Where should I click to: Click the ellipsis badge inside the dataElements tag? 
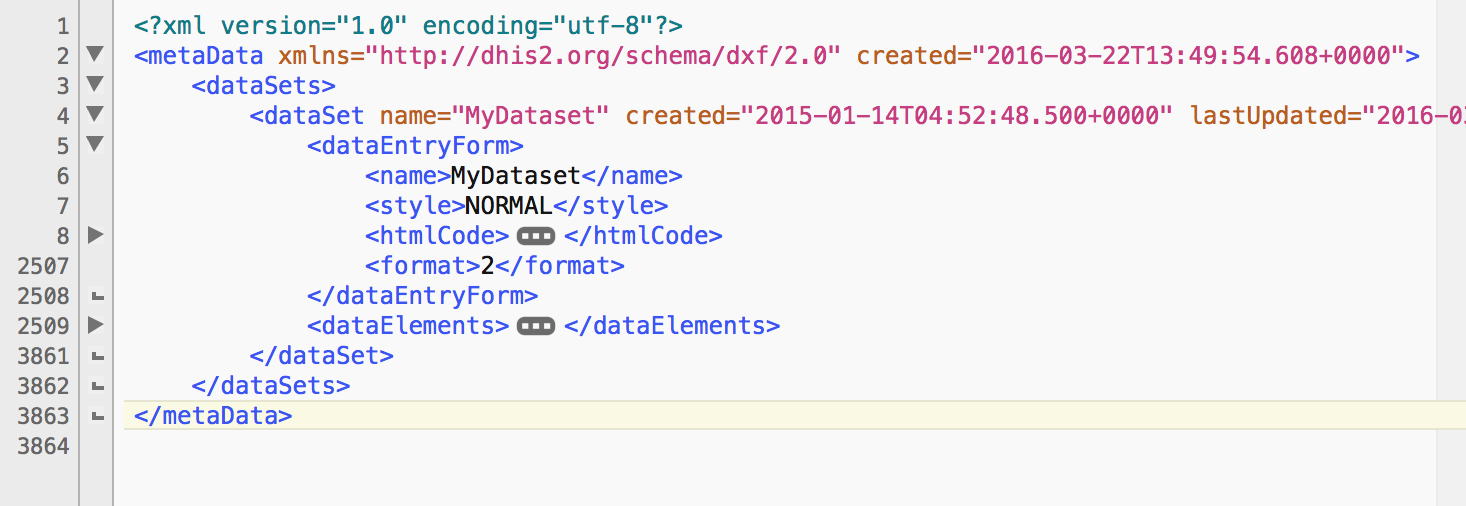point(535,326)
